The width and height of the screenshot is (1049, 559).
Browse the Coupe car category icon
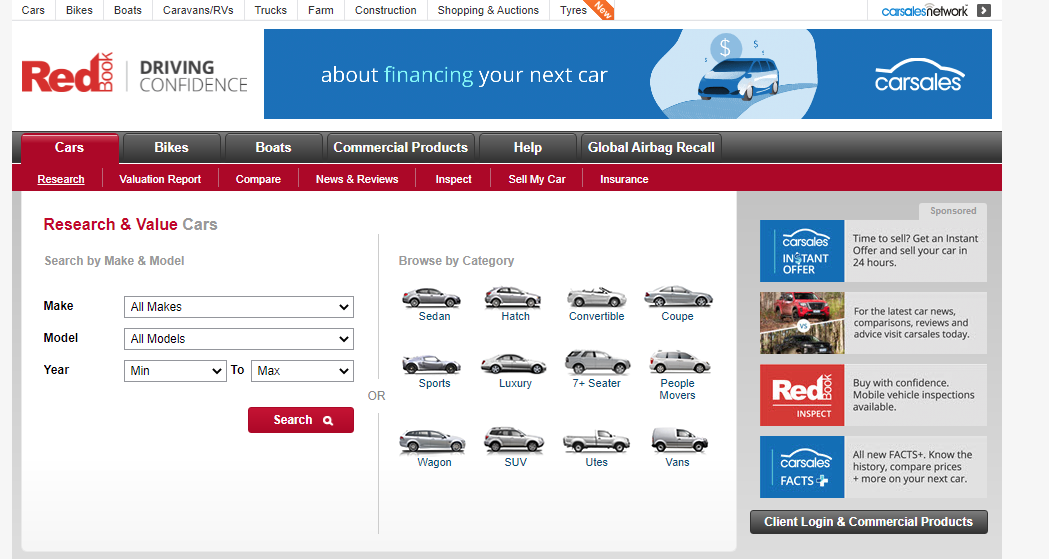point(678,296)
